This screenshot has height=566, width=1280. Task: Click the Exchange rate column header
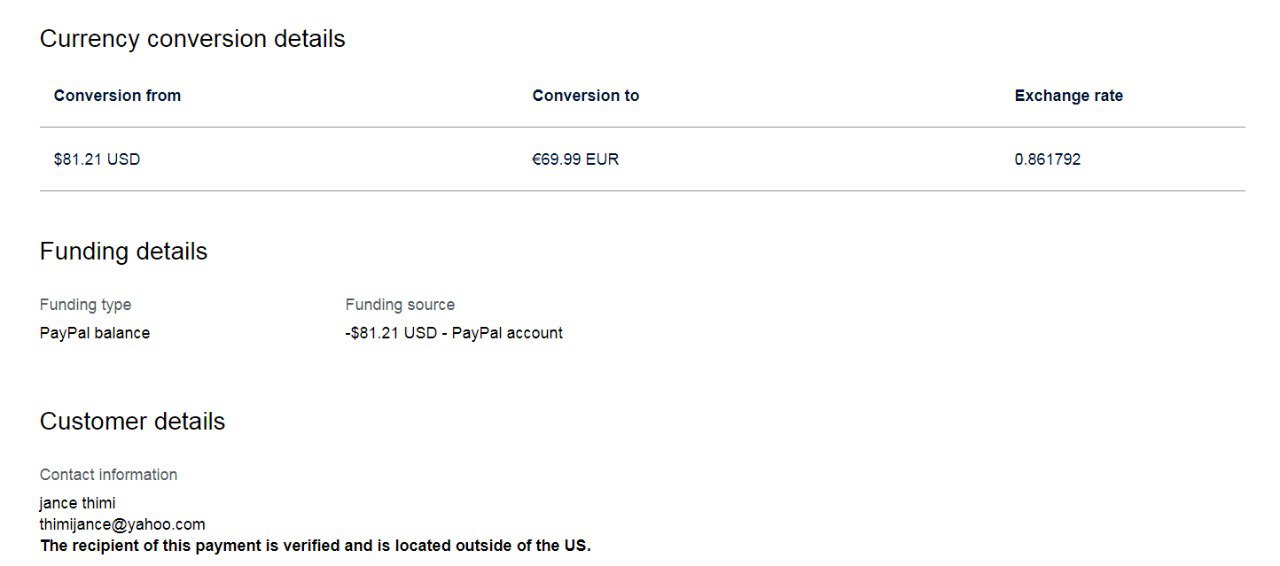pos(1068,96)
